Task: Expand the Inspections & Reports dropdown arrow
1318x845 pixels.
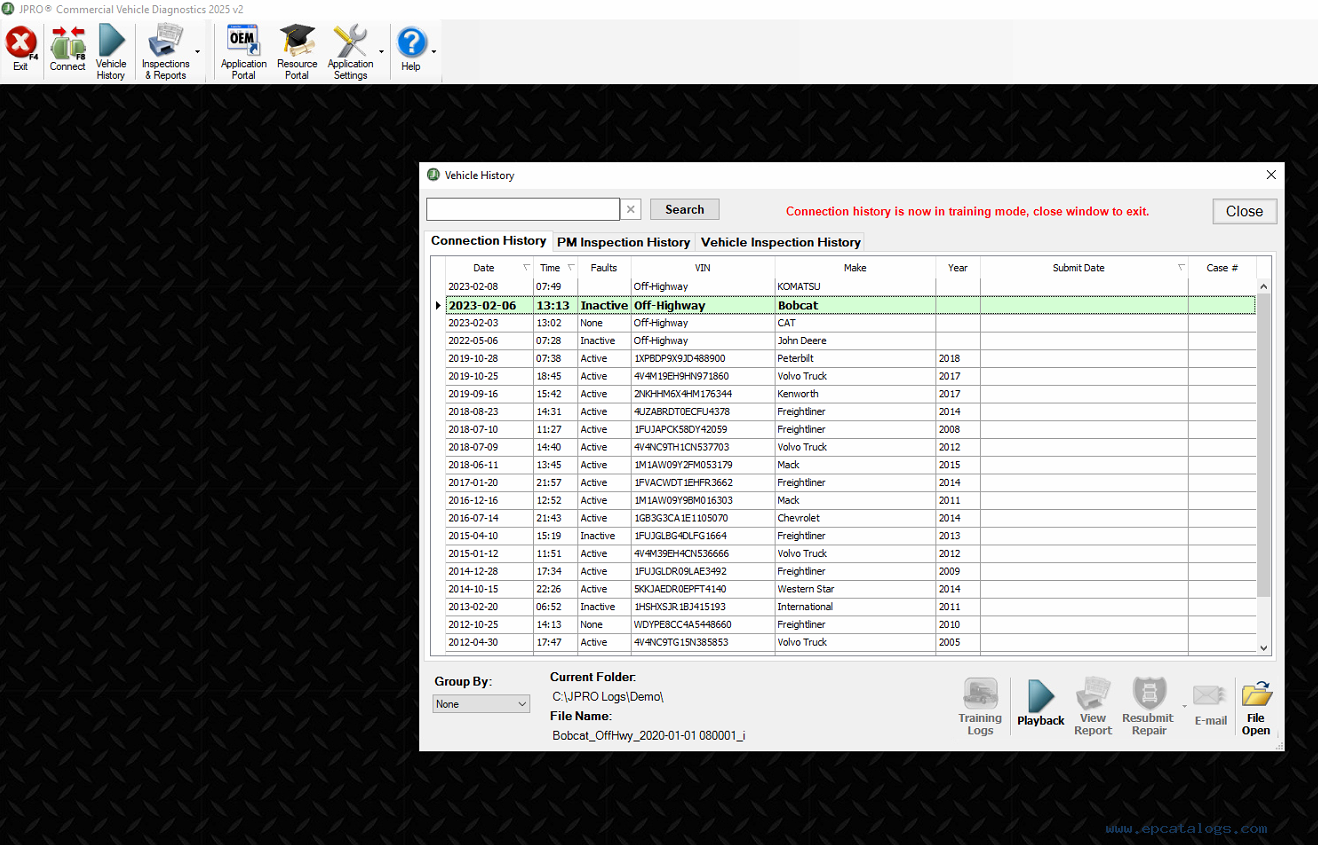Action: click(197, 52)
